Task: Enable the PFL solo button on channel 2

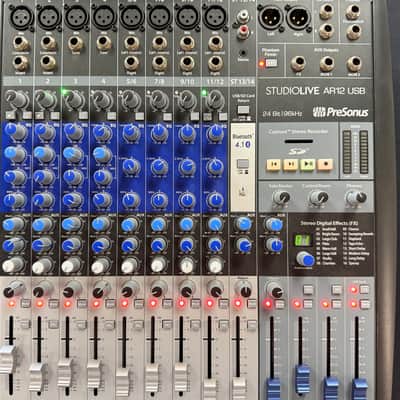Action: [x=53, y=324]
